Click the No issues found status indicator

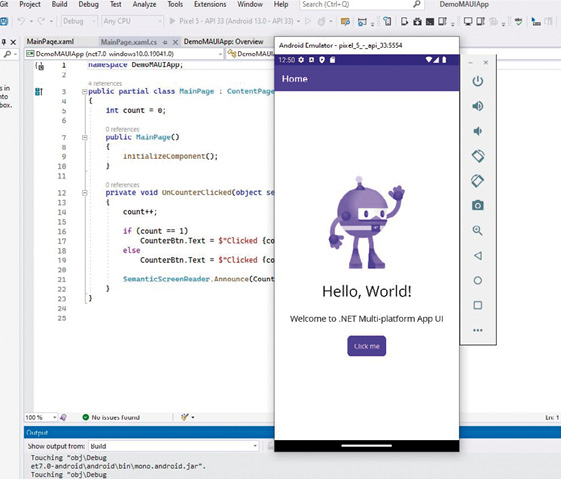pyautogui.click(x=111, y=417)
